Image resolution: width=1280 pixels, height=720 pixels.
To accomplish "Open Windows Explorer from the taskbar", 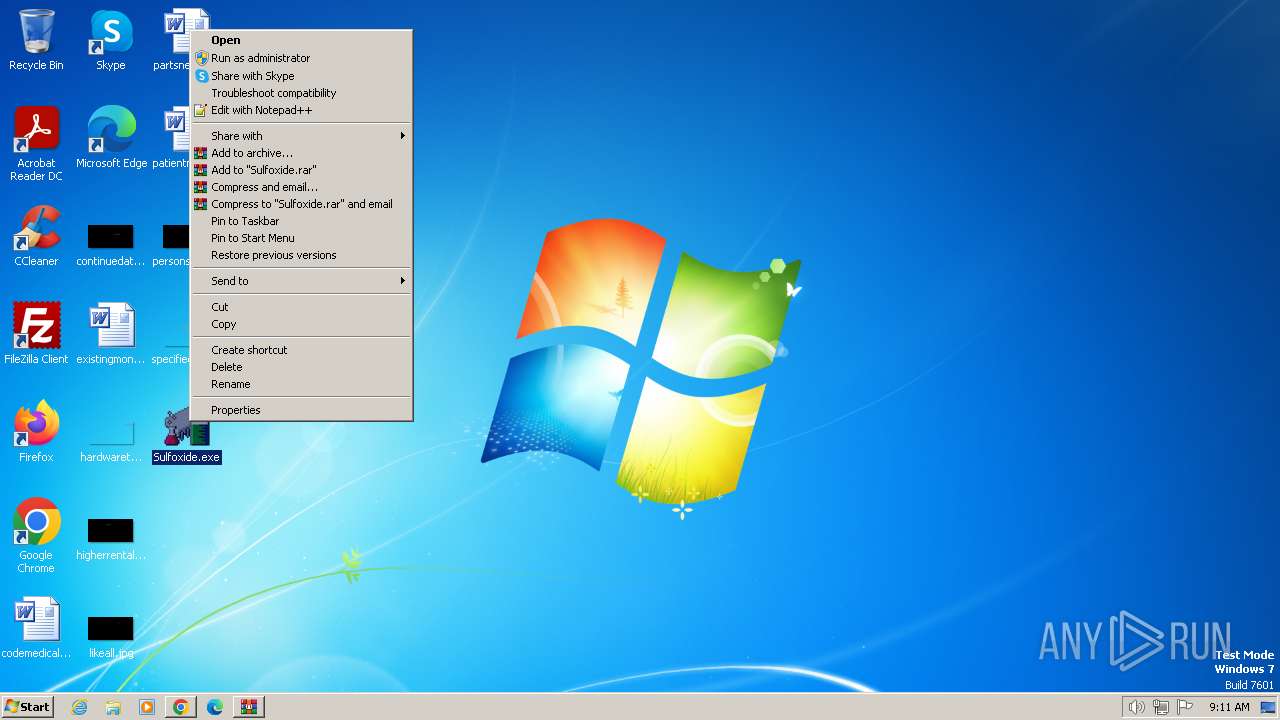I will [x=113, y=707].
